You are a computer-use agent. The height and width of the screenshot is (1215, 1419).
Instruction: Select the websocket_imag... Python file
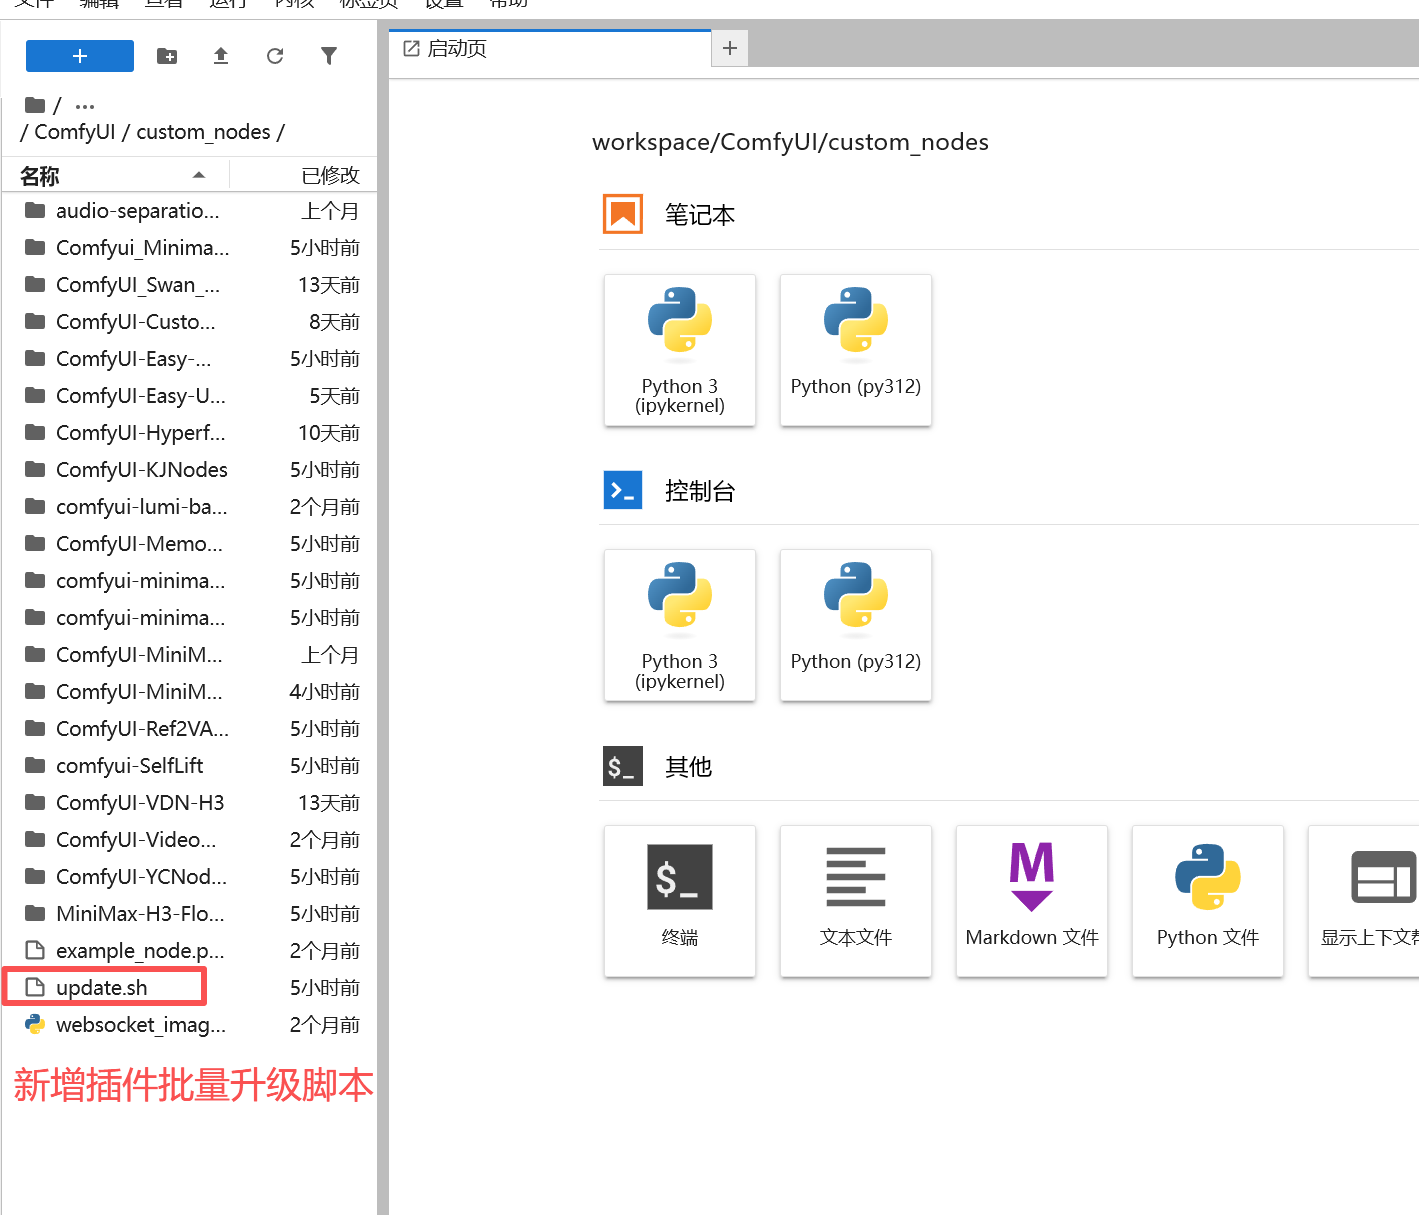tap(190, 1024)
